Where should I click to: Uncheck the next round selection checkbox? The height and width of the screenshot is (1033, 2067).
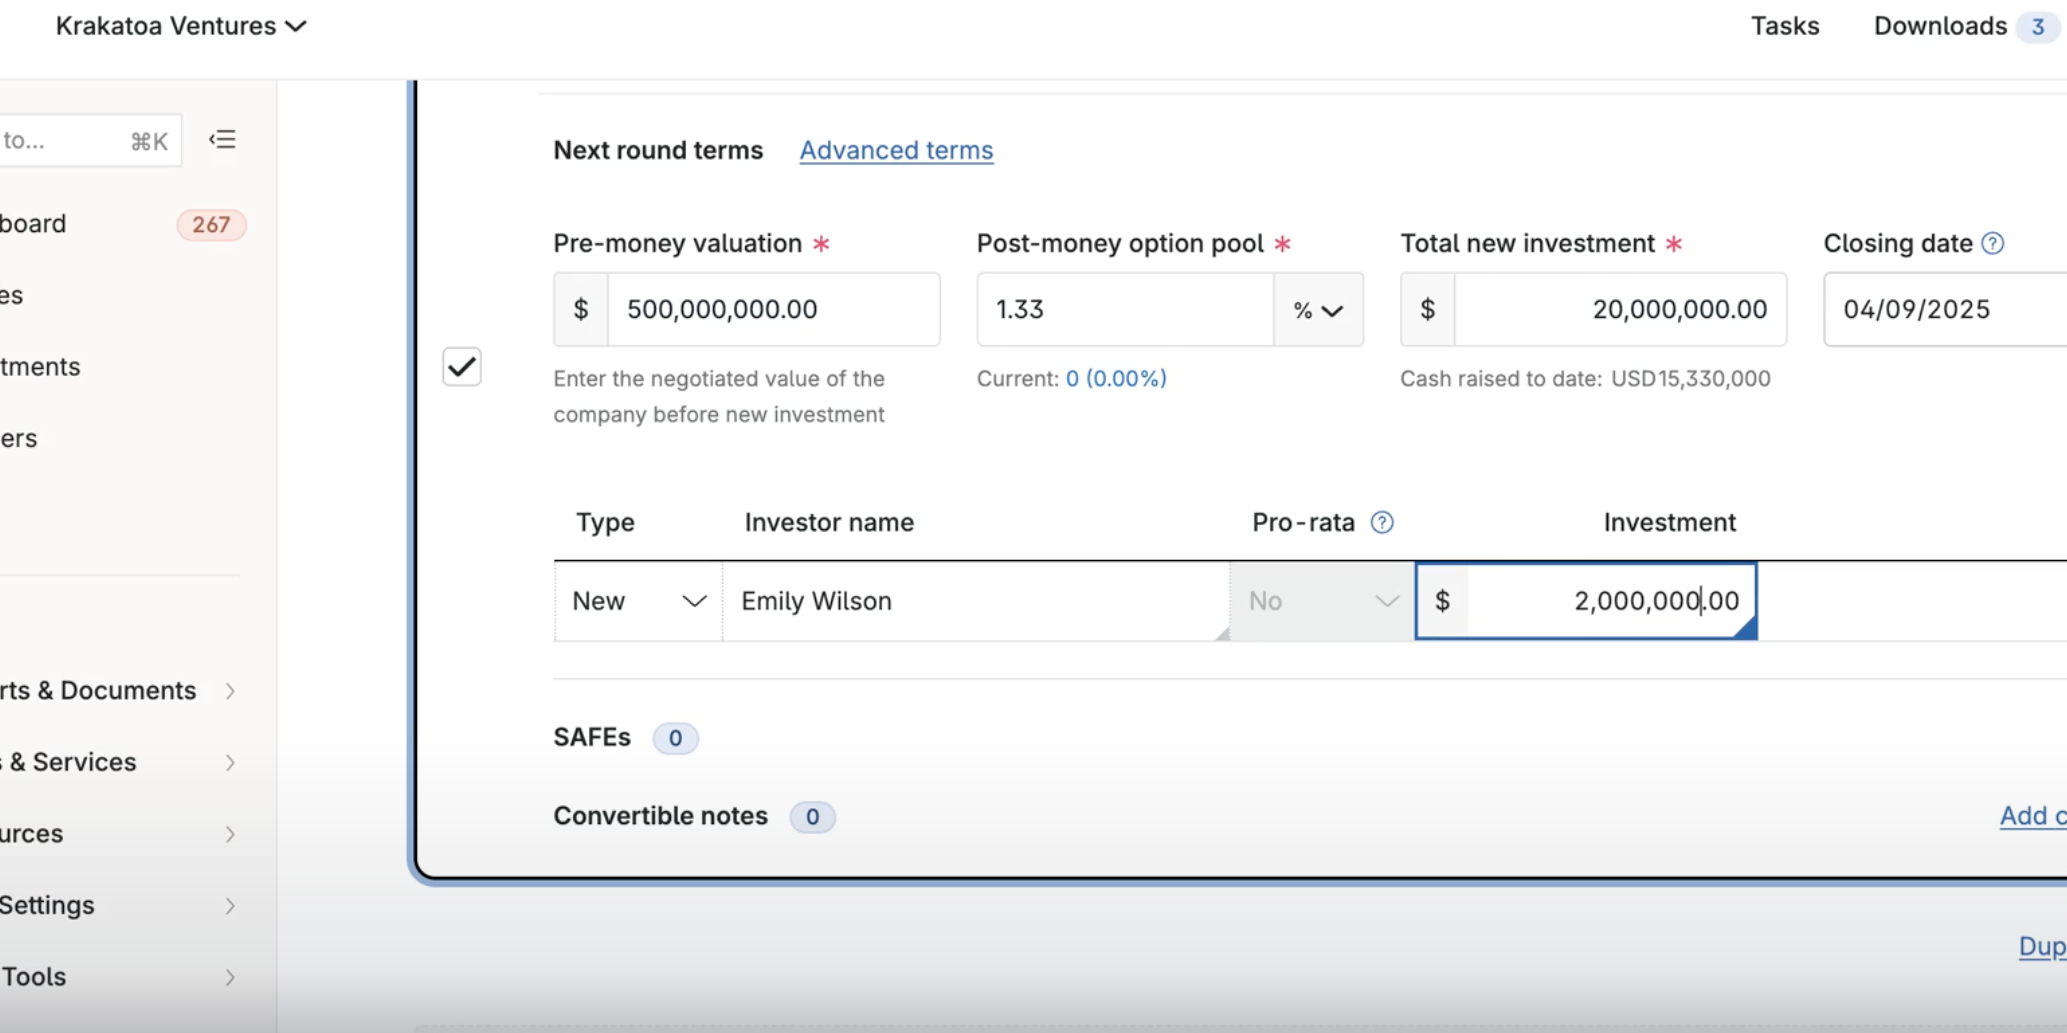[461, 366]
